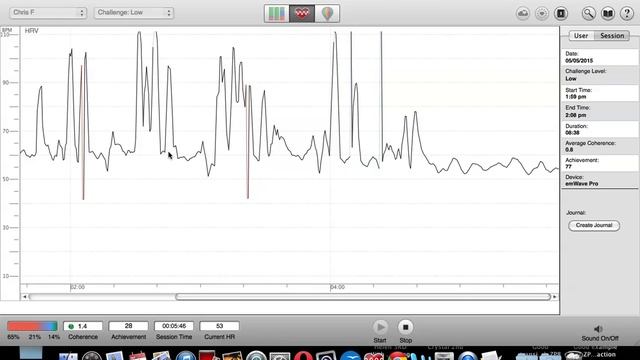Click the green coherence indicator dot
The image size is (640, 360).
click(71, 327)
